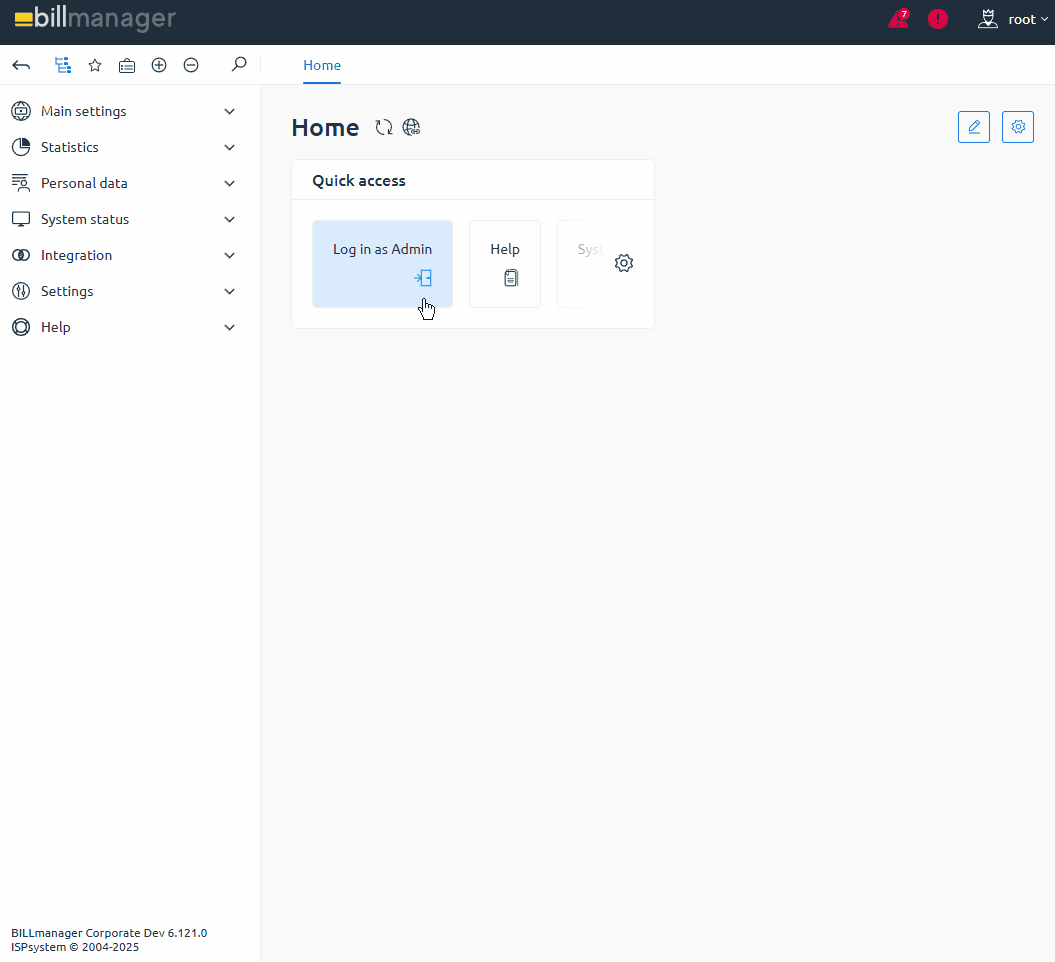Open the root user dropdown menu

pyautogui.click(x=1013, y=19)
